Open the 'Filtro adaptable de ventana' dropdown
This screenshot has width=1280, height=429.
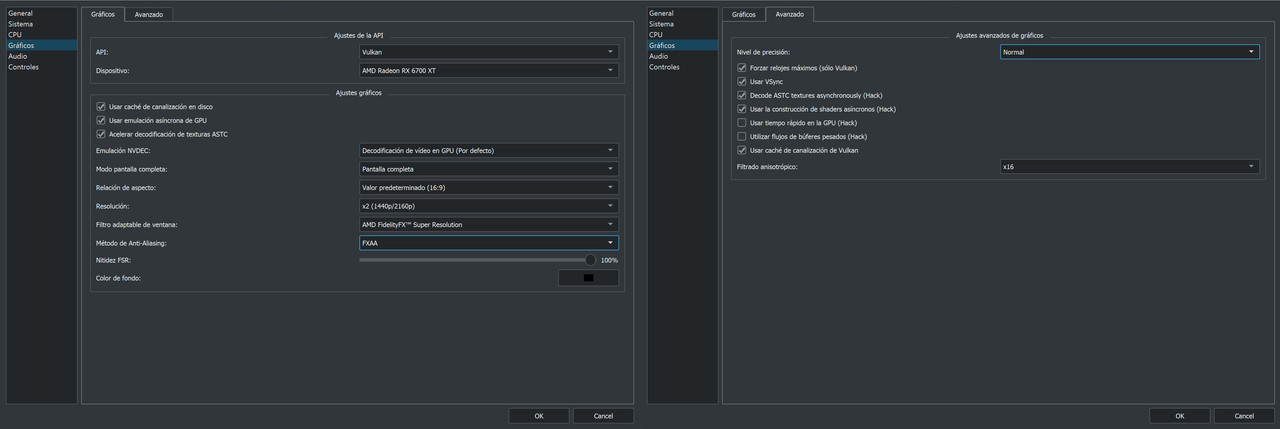click(488, 224)
